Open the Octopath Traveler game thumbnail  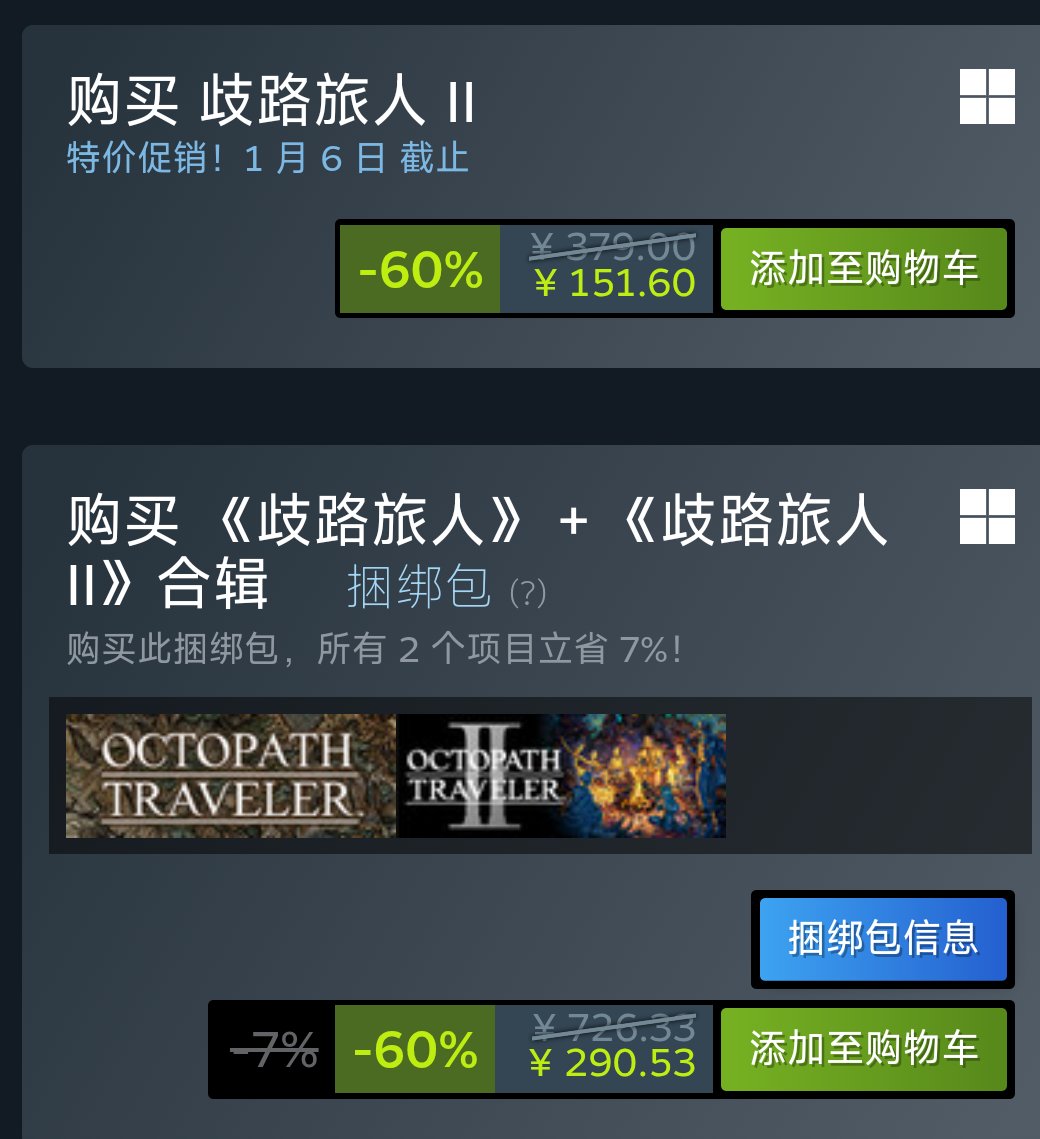231,776
